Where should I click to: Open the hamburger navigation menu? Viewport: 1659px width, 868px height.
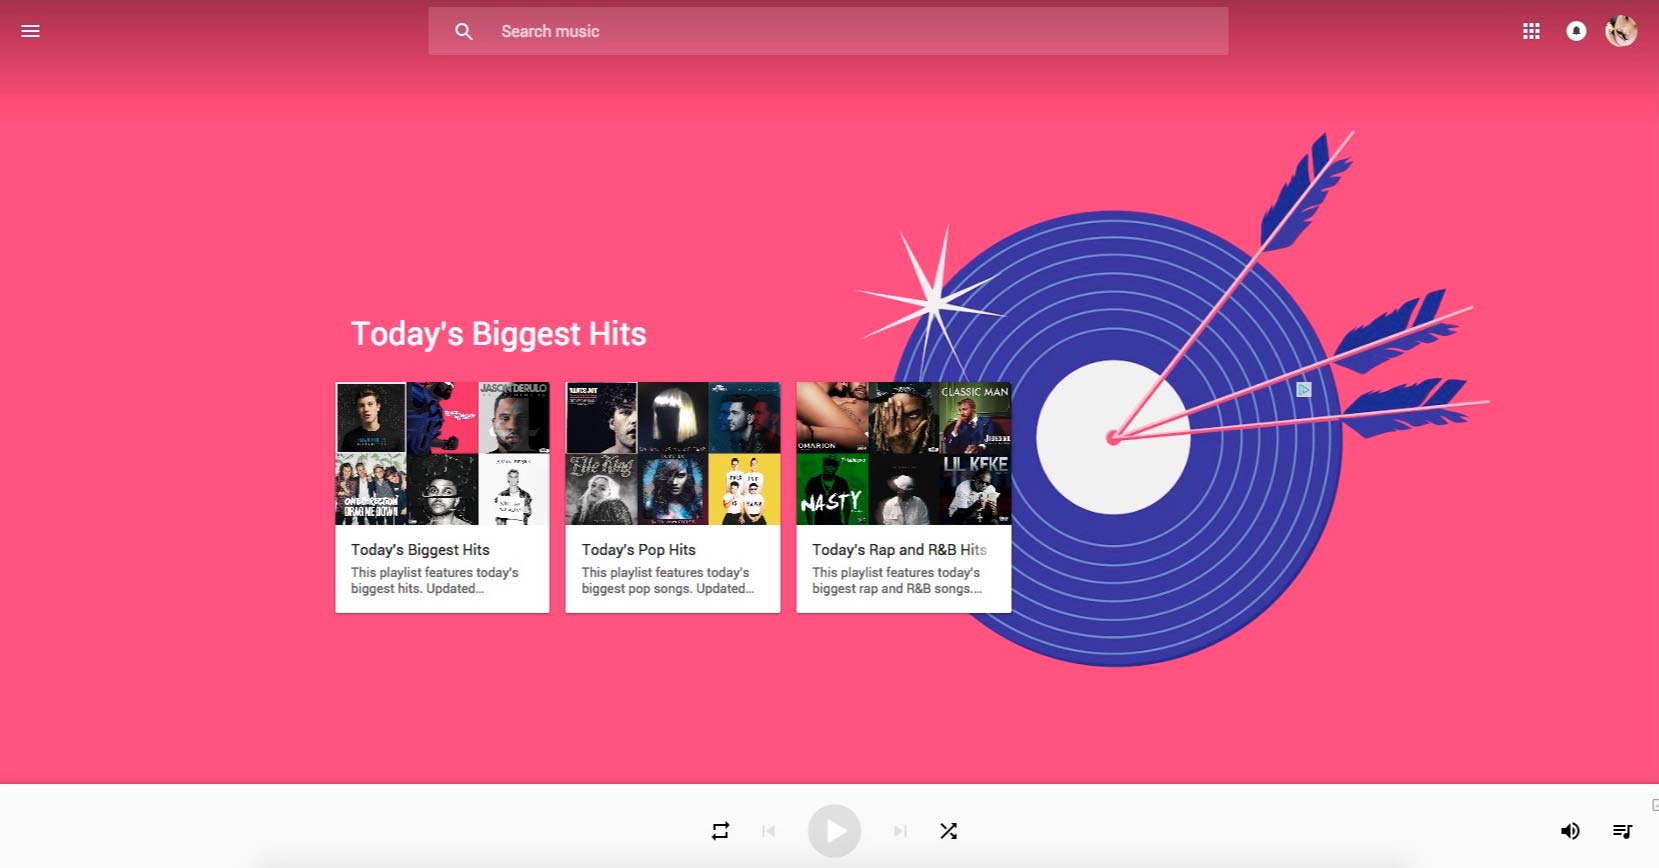click(x=31, y=31)
